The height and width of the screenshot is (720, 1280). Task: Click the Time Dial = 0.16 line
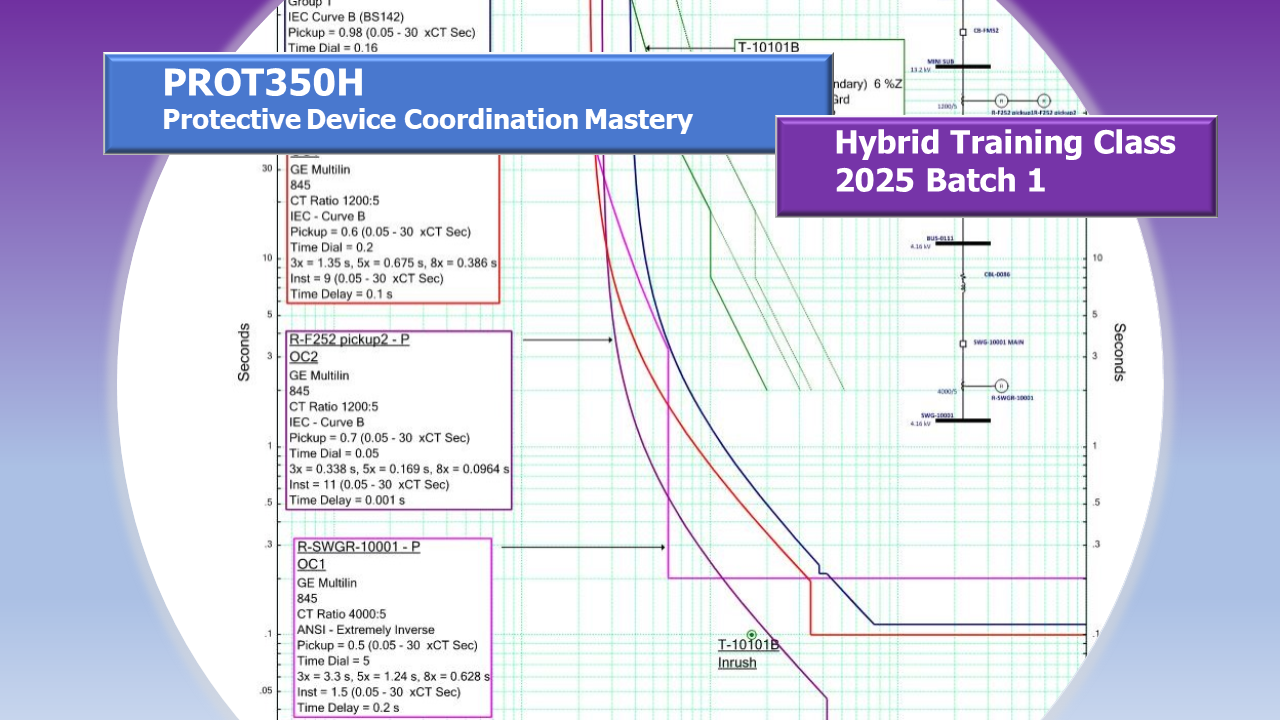point(335,48)
